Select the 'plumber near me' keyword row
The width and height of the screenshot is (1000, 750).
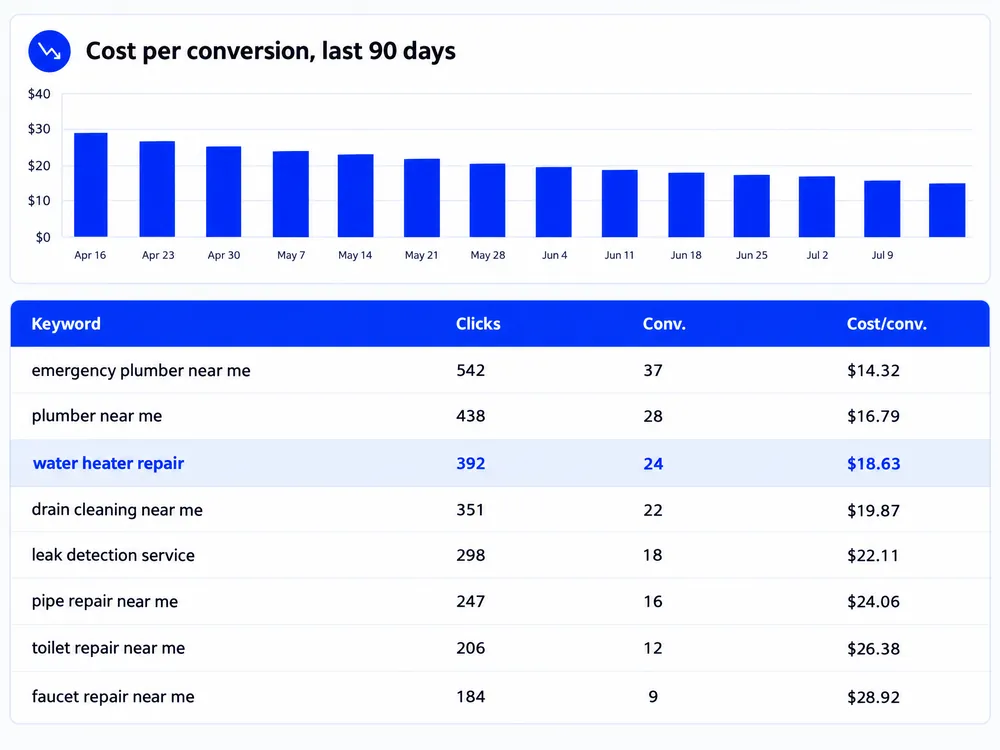click(500, 416)
